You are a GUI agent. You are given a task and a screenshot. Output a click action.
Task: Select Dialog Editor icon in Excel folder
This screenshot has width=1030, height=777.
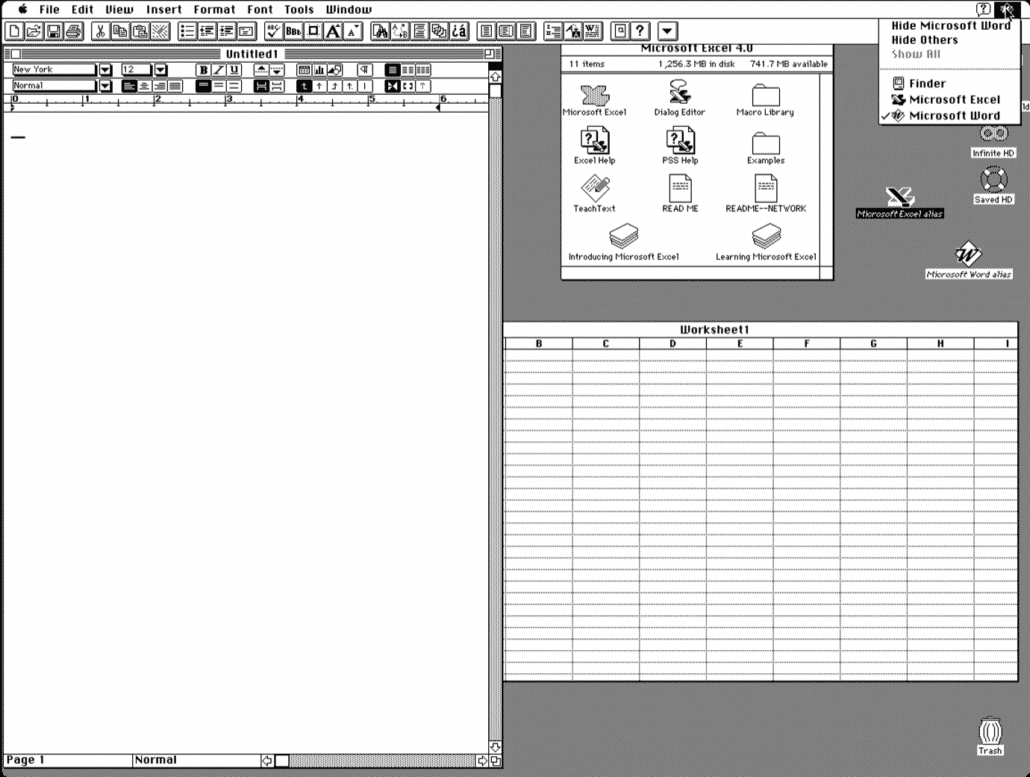679,99
